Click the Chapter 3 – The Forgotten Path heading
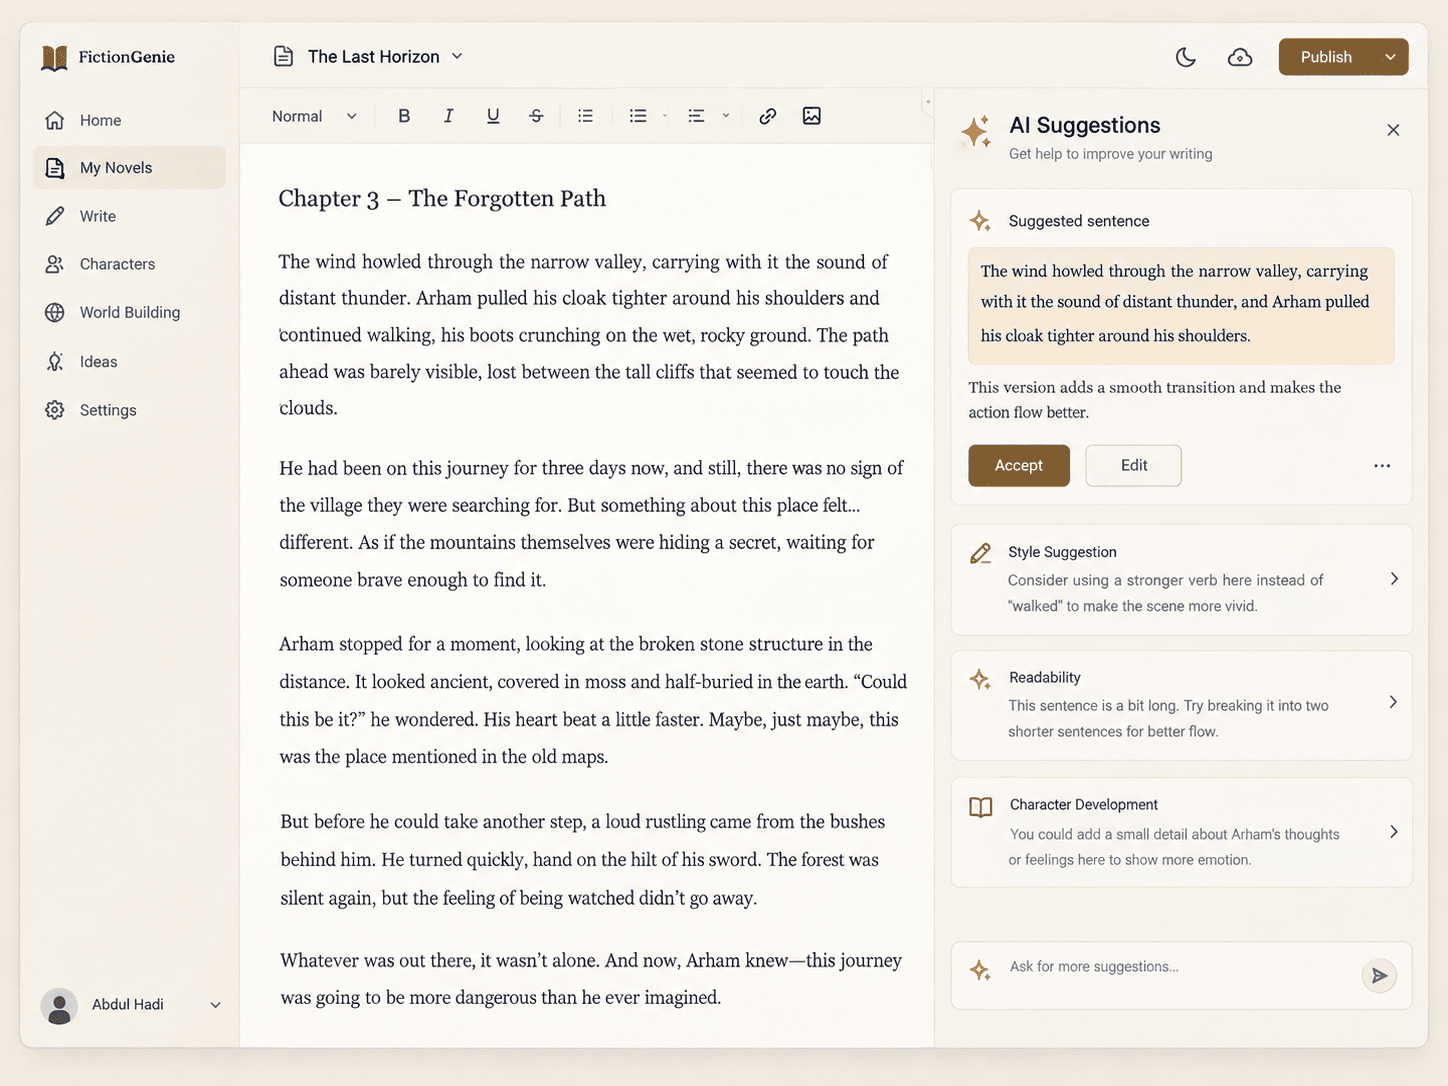The height and width of the screenshot is (1086, 1448). [442, 198]
